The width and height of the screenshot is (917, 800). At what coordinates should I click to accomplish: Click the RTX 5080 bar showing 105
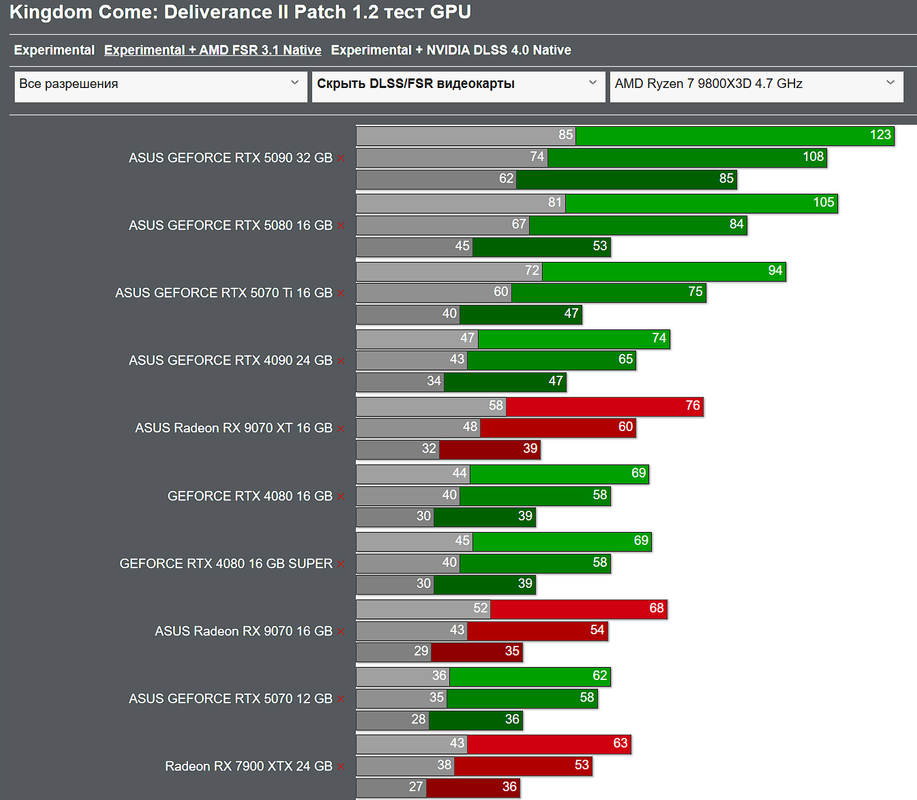[x=702, y=203]
